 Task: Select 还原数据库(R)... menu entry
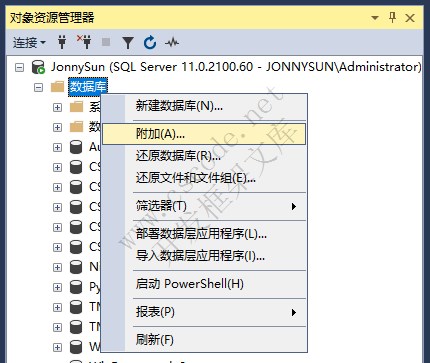(204, 156)
